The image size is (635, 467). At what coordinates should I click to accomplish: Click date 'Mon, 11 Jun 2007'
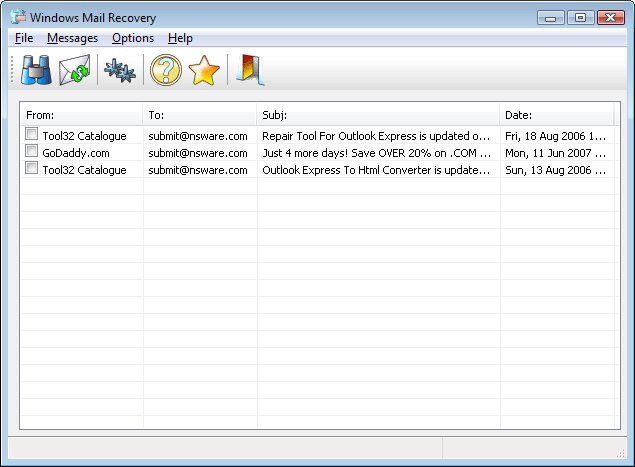[555, 153]
